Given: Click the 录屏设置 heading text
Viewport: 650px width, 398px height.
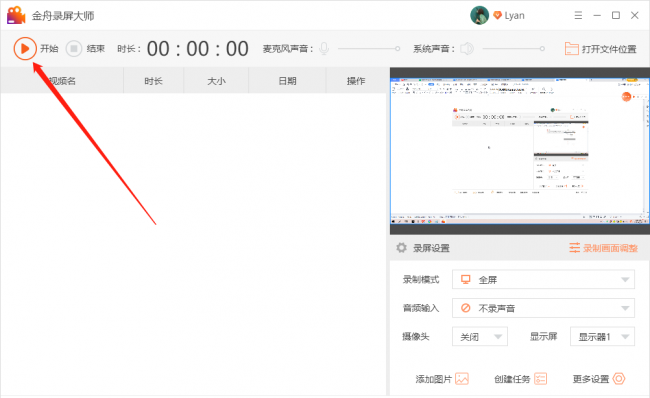Looking at the screenshot, I should [431, 248].
